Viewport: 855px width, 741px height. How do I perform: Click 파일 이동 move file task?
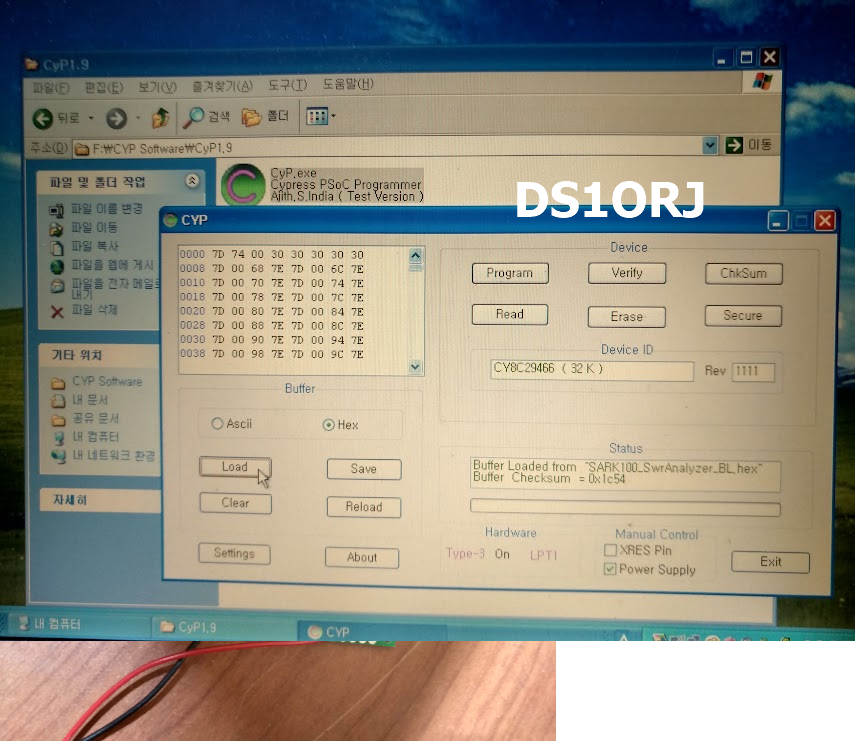(94, 227)
